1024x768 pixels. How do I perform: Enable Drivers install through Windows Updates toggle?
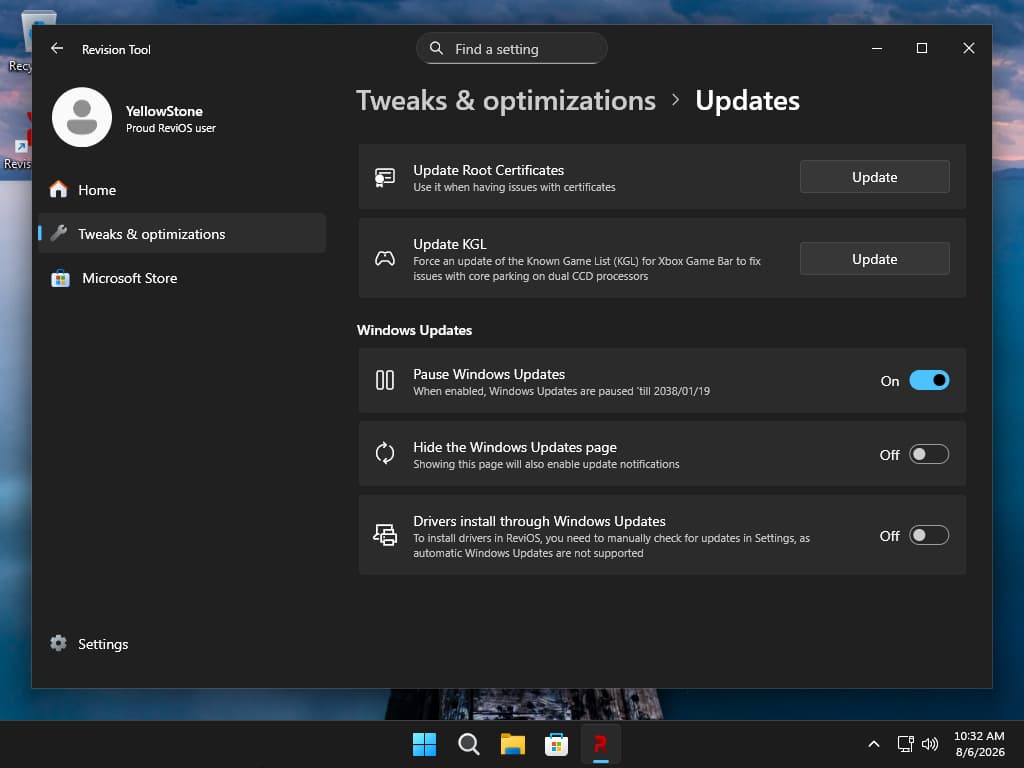tap(929, 535)
